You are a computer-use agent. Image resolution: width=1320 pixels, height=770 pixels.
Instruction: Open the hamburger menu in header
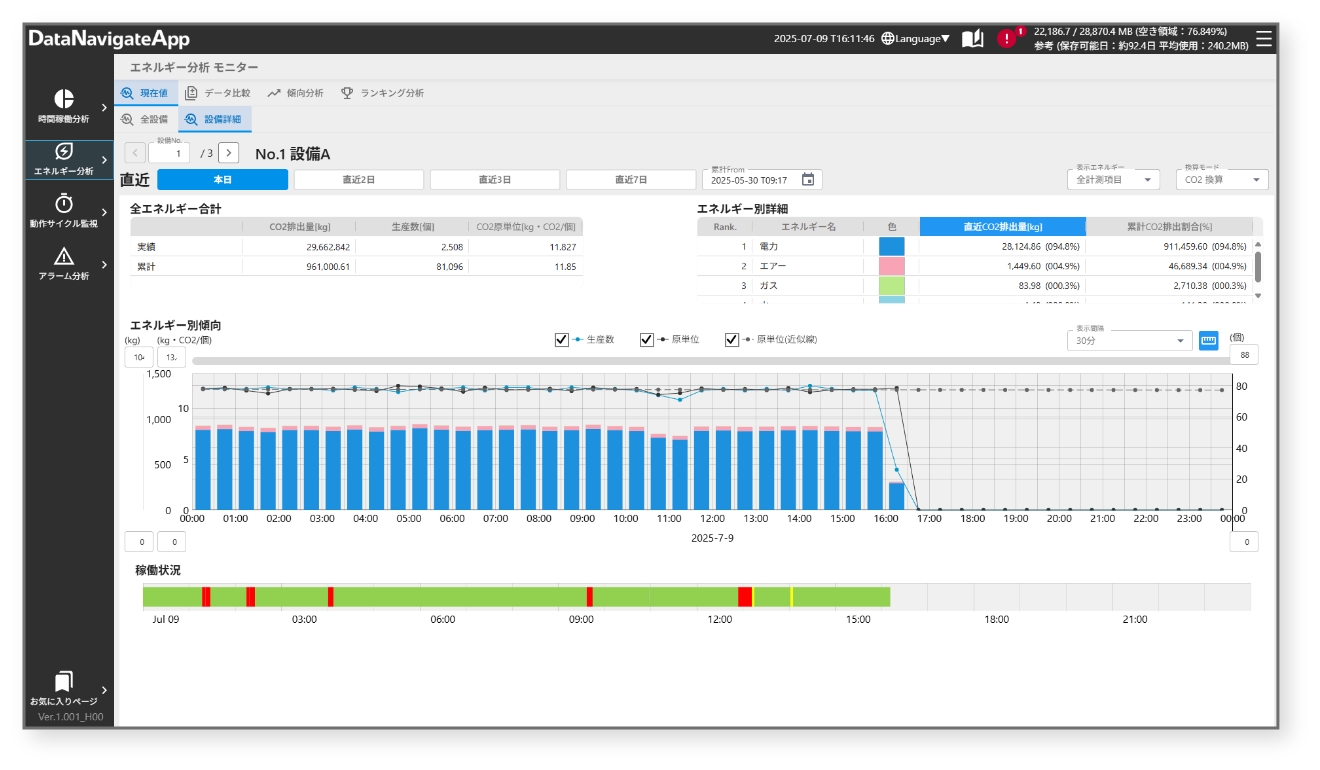tap(1264, 39)
